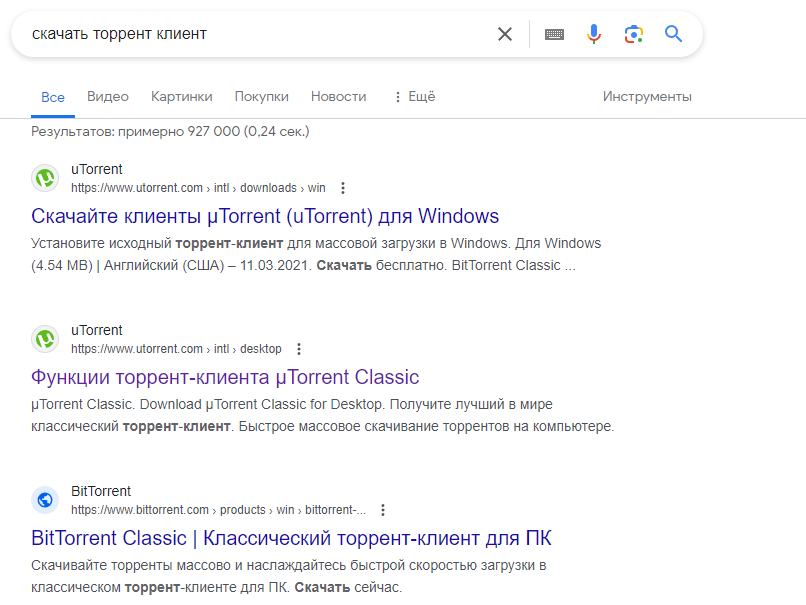Expand the Ещё more tabs menu
Image resolution: width=806 pixels, height=605 pixels.
[414, 97]
